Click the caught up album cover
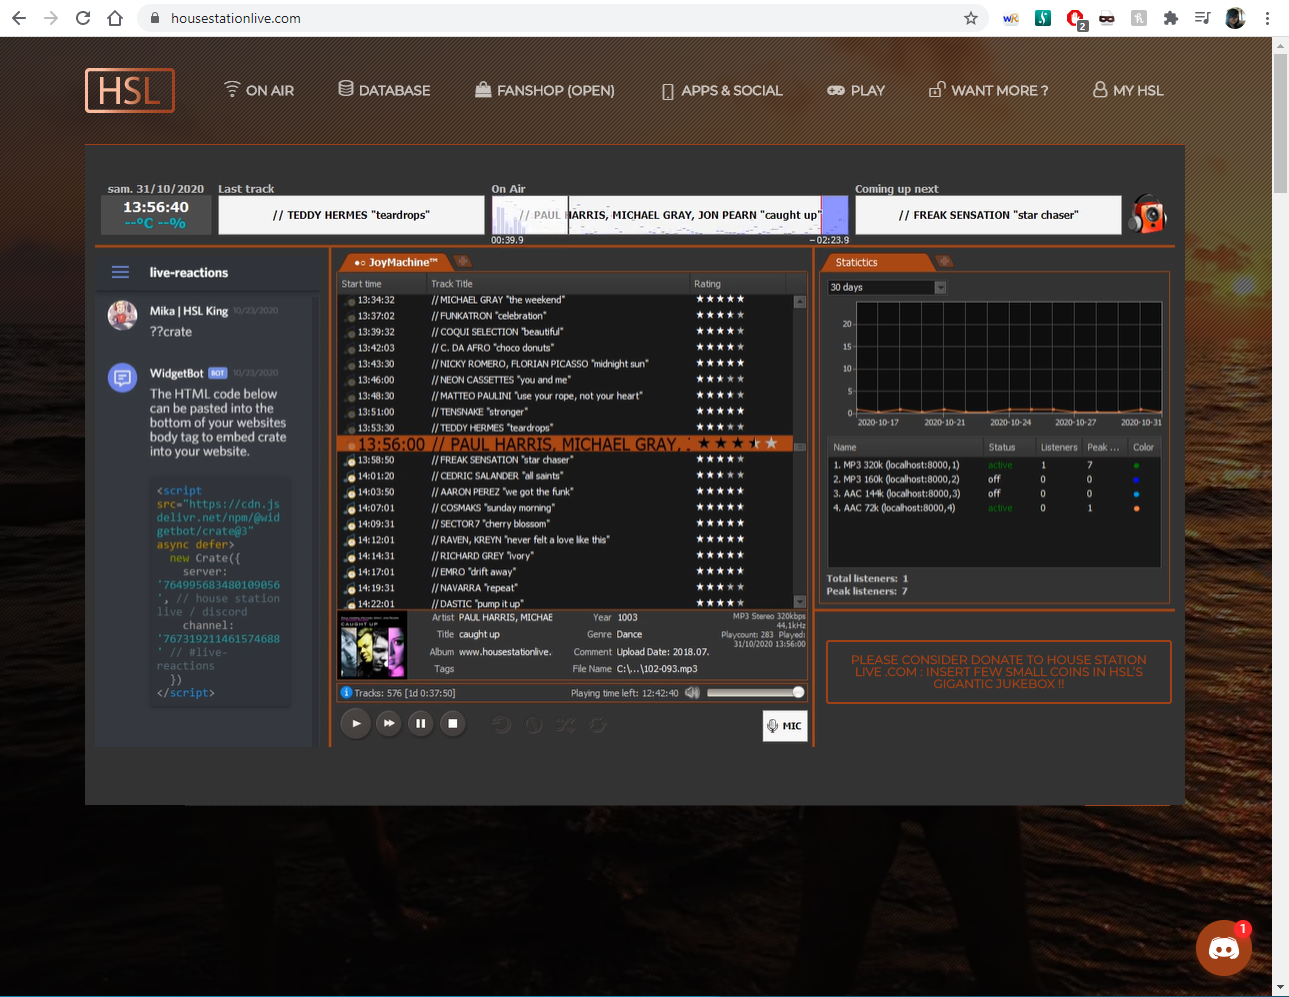The width and height of the screenshot is (1289, 997). (374, 645)
